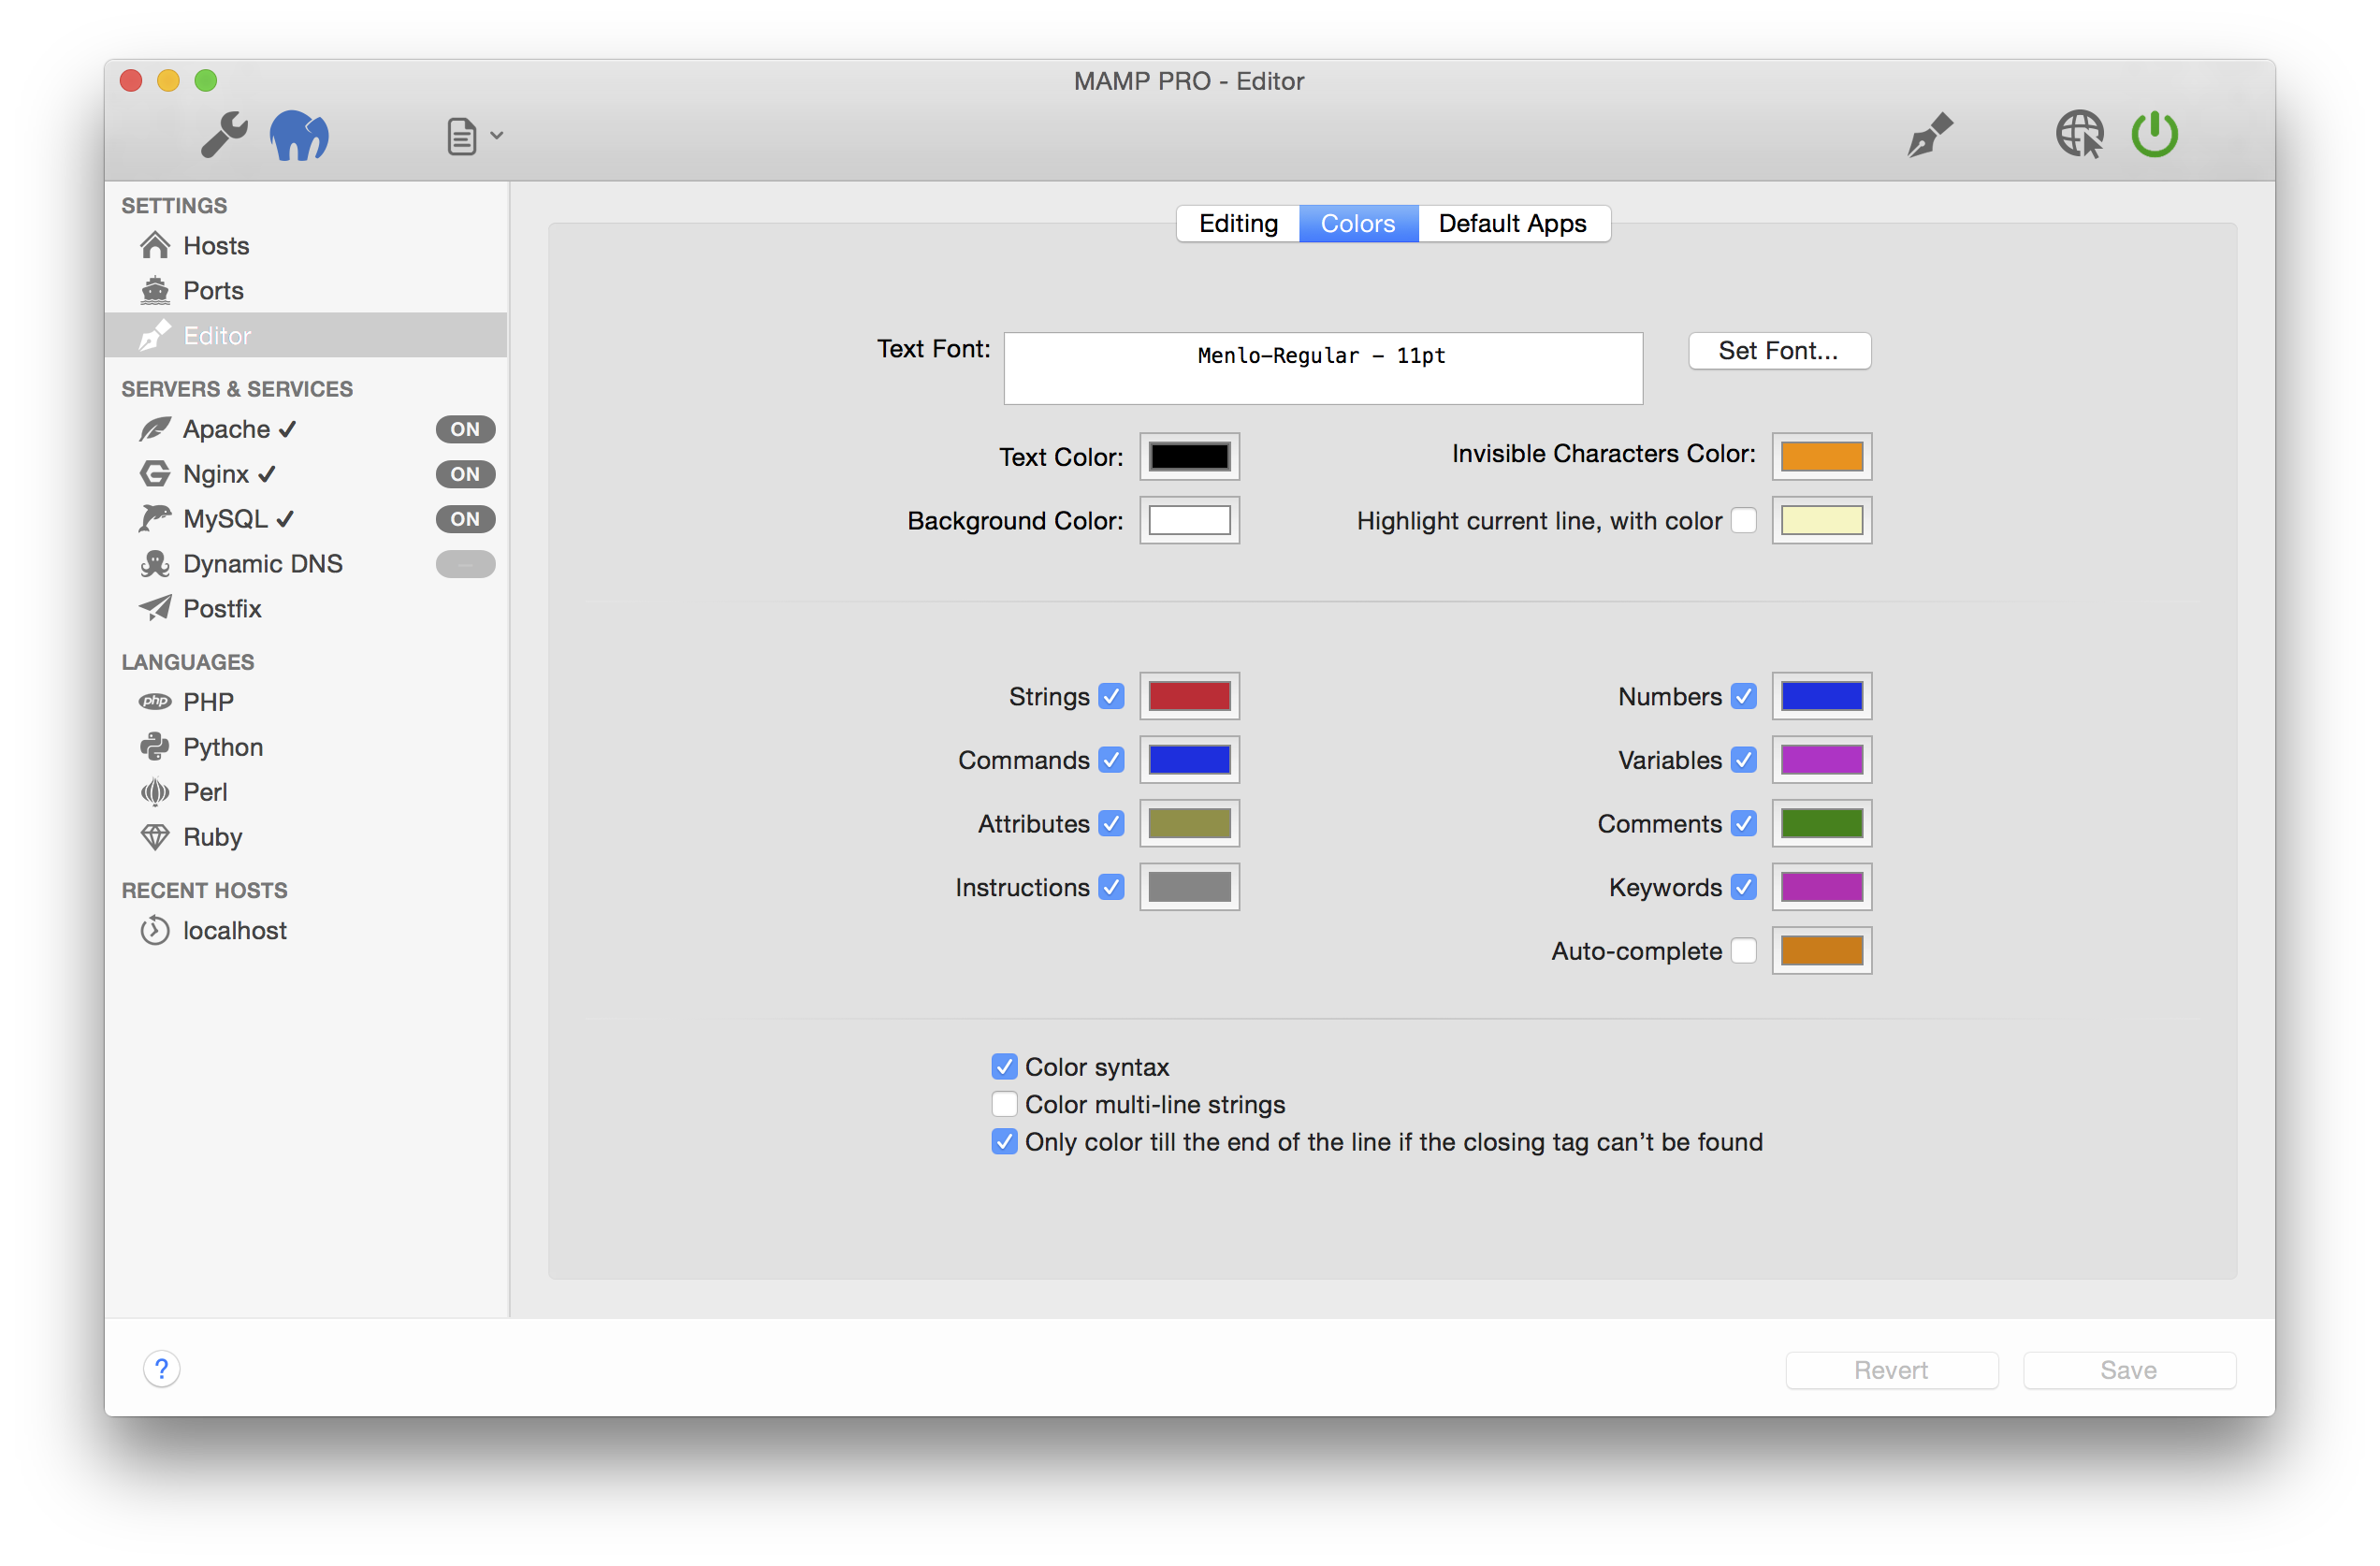Click the Revert button

point(1892,1370)
